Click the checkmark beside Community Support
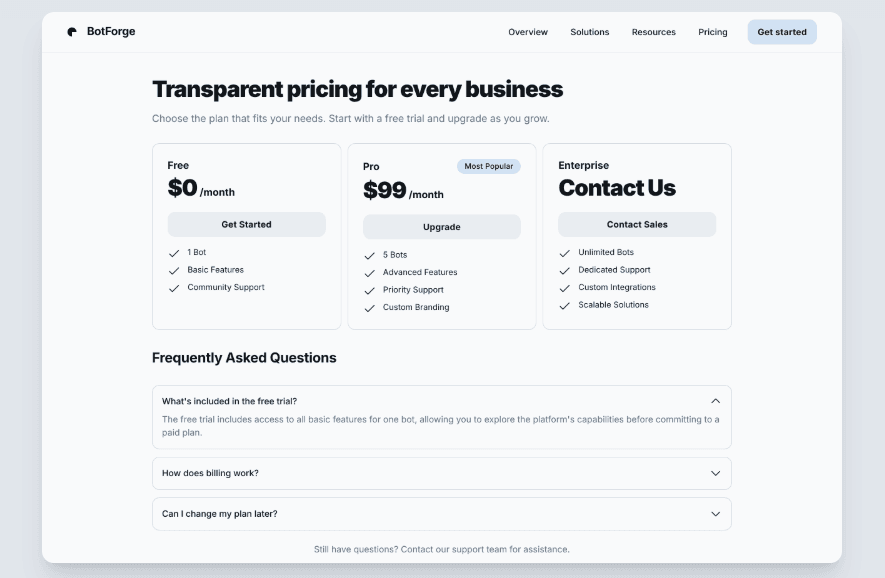The width and height of the screenshot is (885, 578). 173,287
